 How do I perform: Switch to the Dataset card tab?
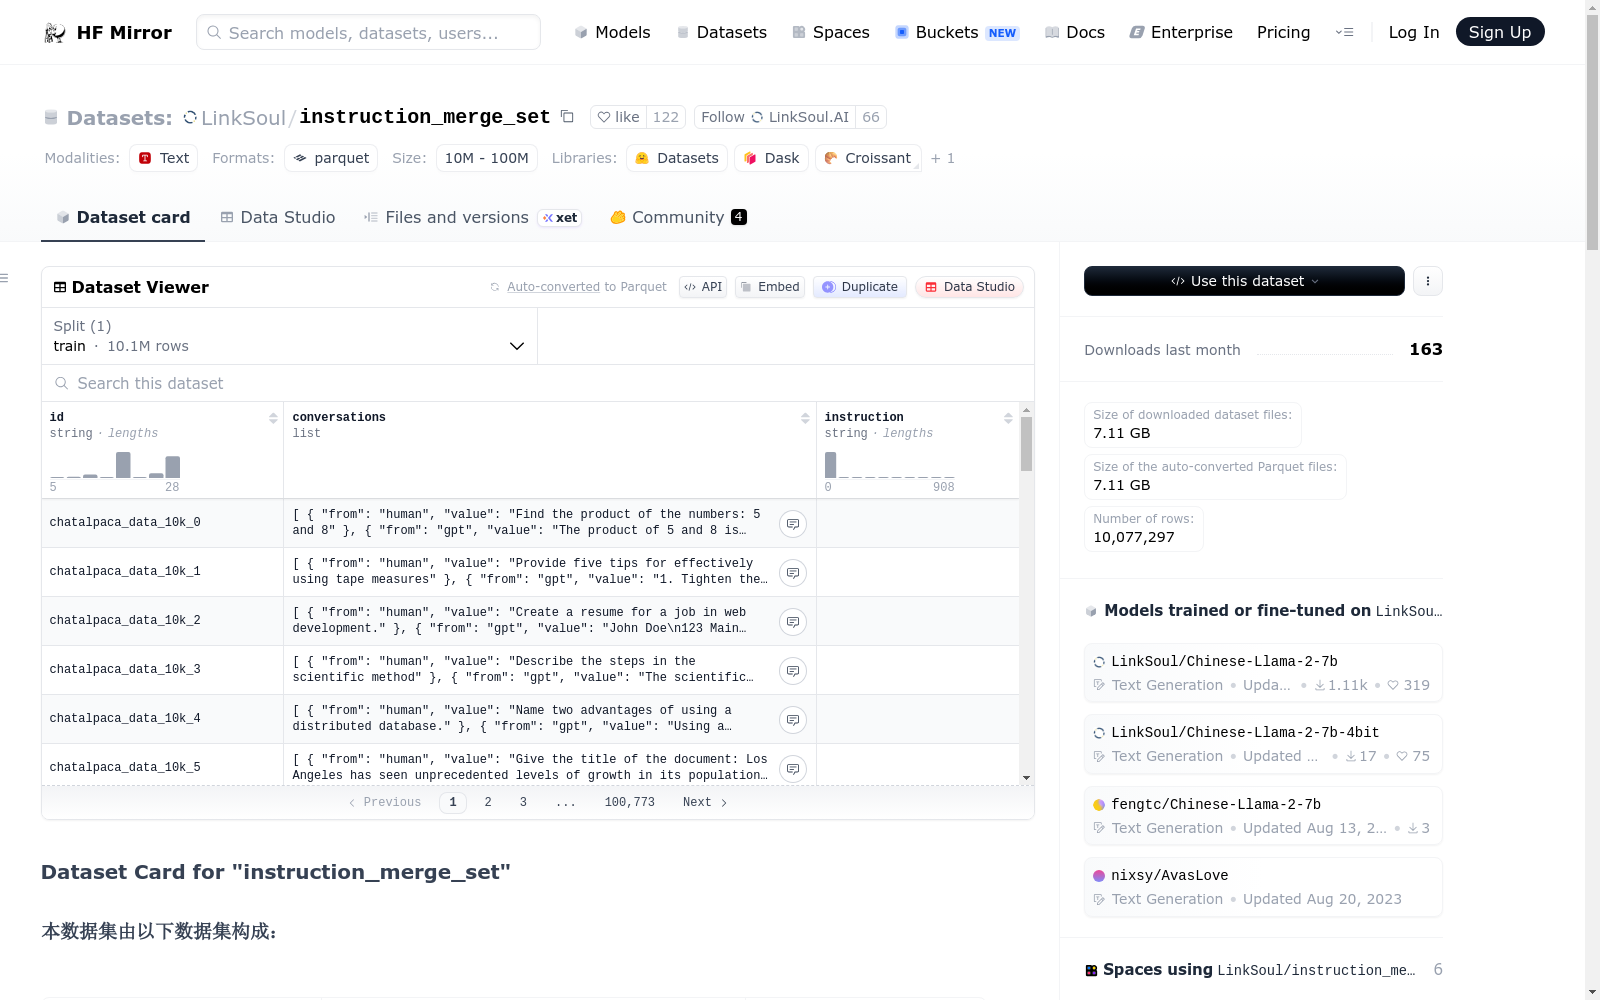(123, 218)
